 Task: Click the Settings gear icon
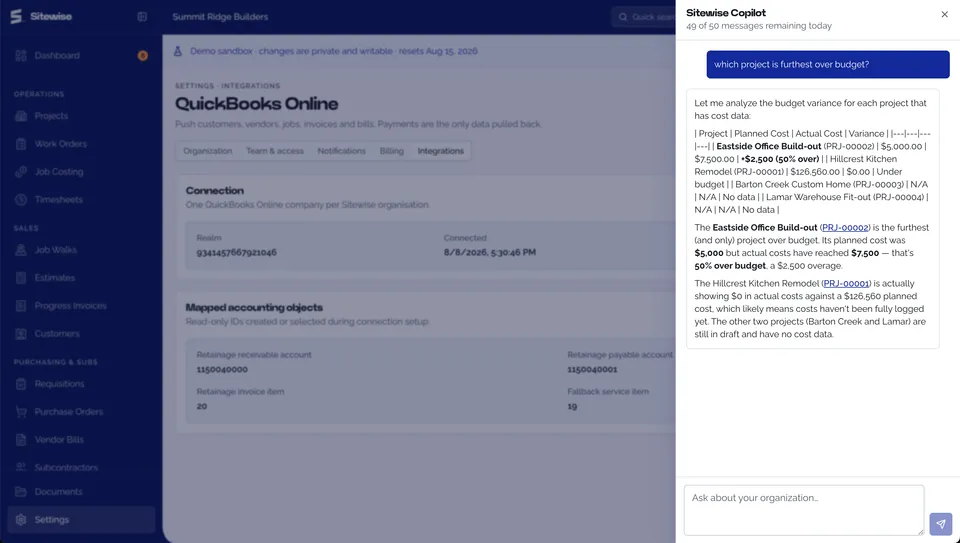(21, 520)
